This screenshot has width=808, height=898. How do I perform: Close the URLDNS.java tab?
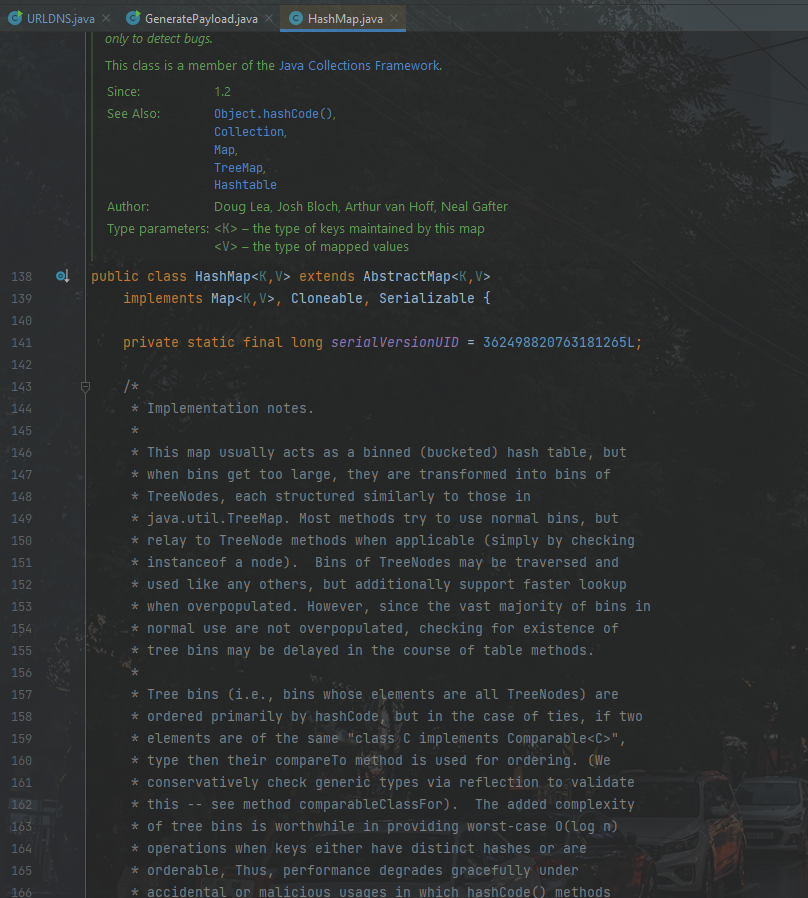coord(106,18)
